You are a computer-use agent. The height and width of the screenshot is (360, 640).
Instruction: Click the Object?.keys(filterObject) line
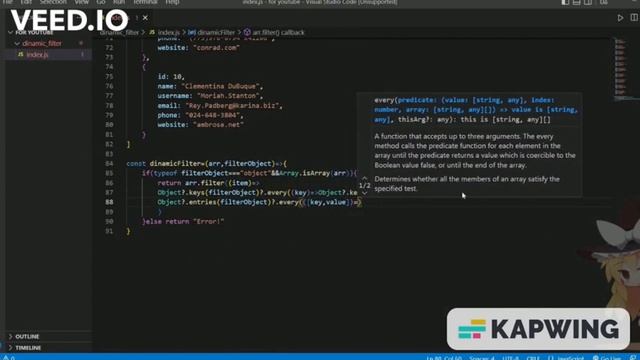(257, 192)
